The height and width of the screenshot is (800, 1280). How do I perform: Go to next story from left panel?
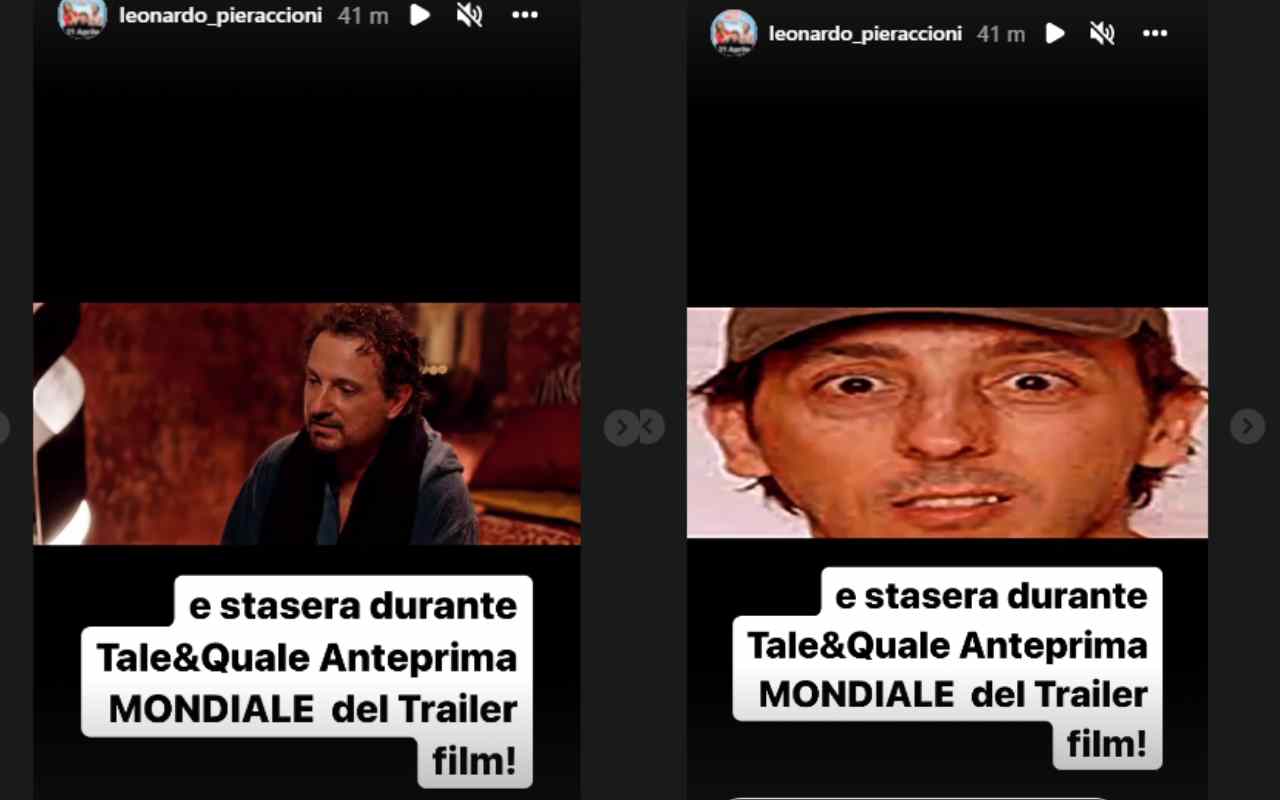click(x=620, y=428)
